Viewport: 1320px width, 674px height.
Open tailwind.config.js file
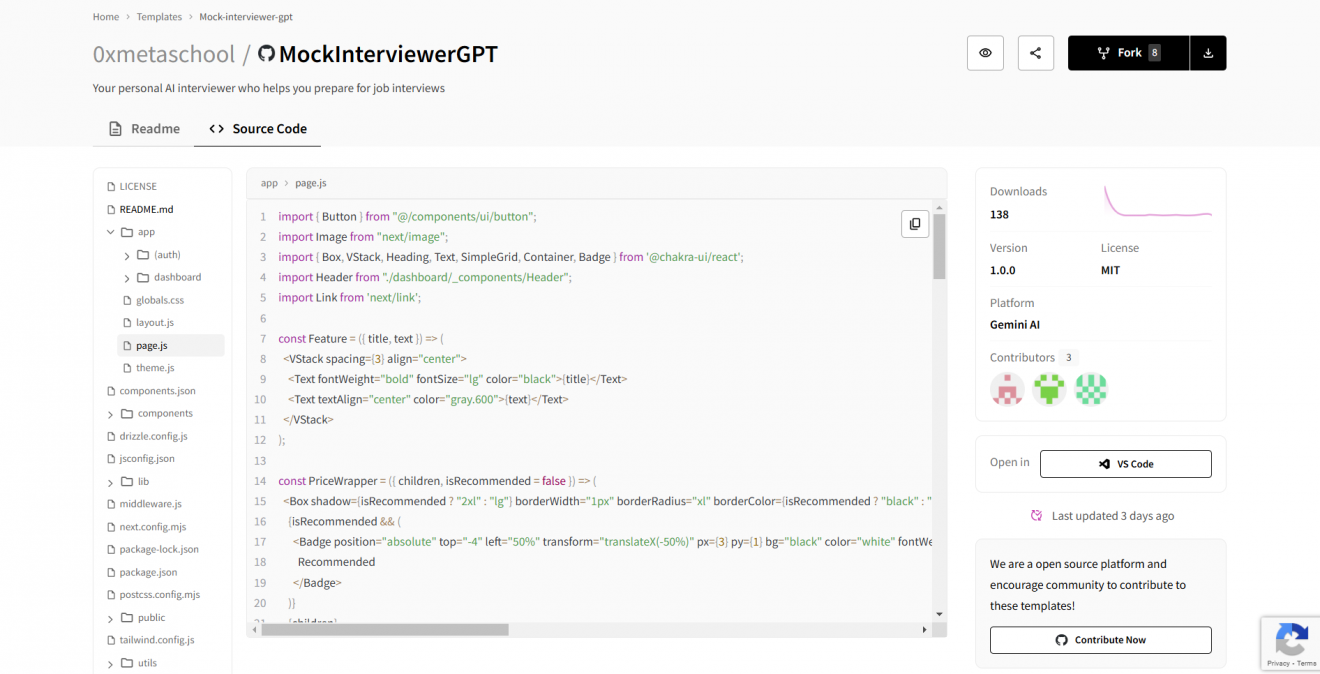pyautogui.click(x=157, y=640)
